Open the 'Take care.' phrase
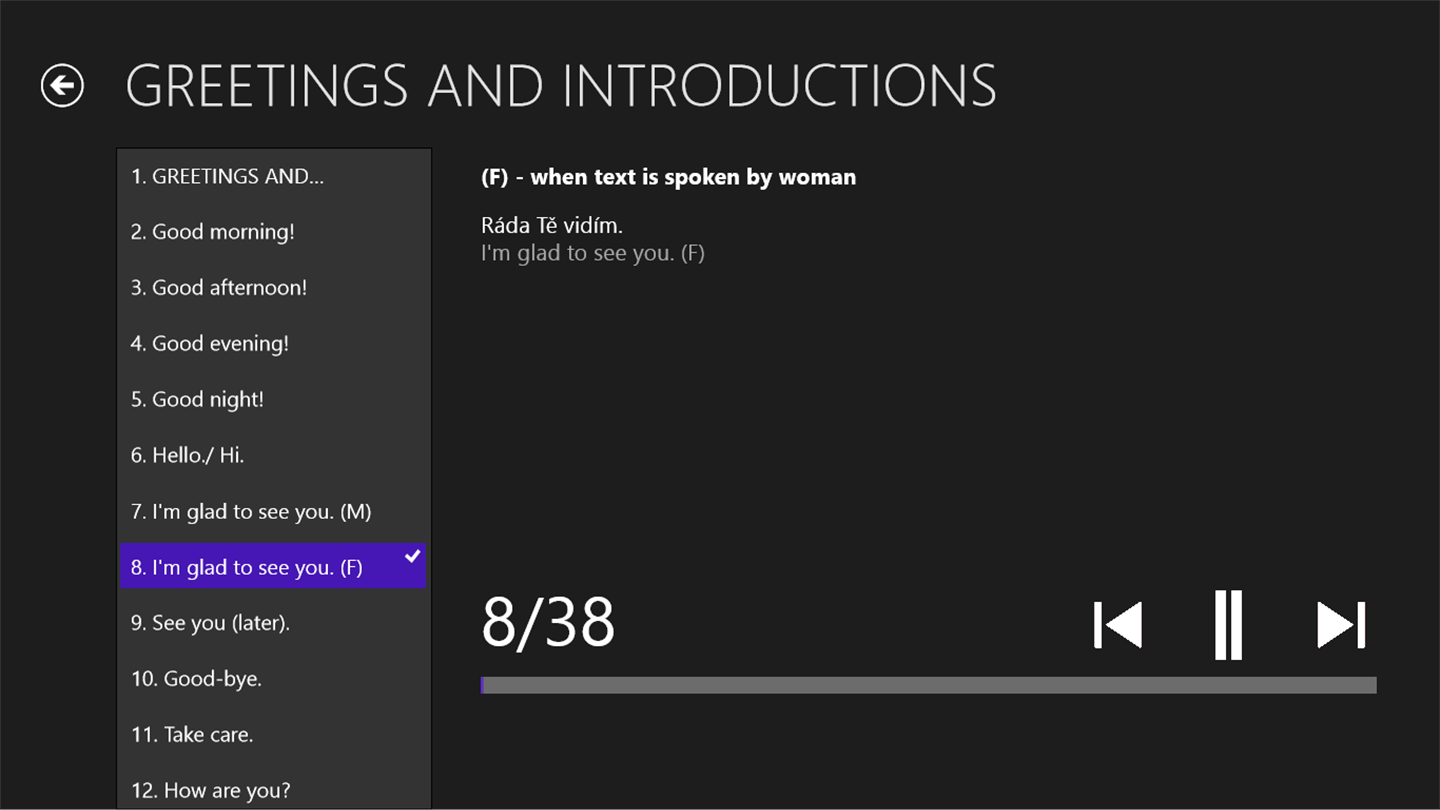 pyautogui.click(x=192, y=735)
